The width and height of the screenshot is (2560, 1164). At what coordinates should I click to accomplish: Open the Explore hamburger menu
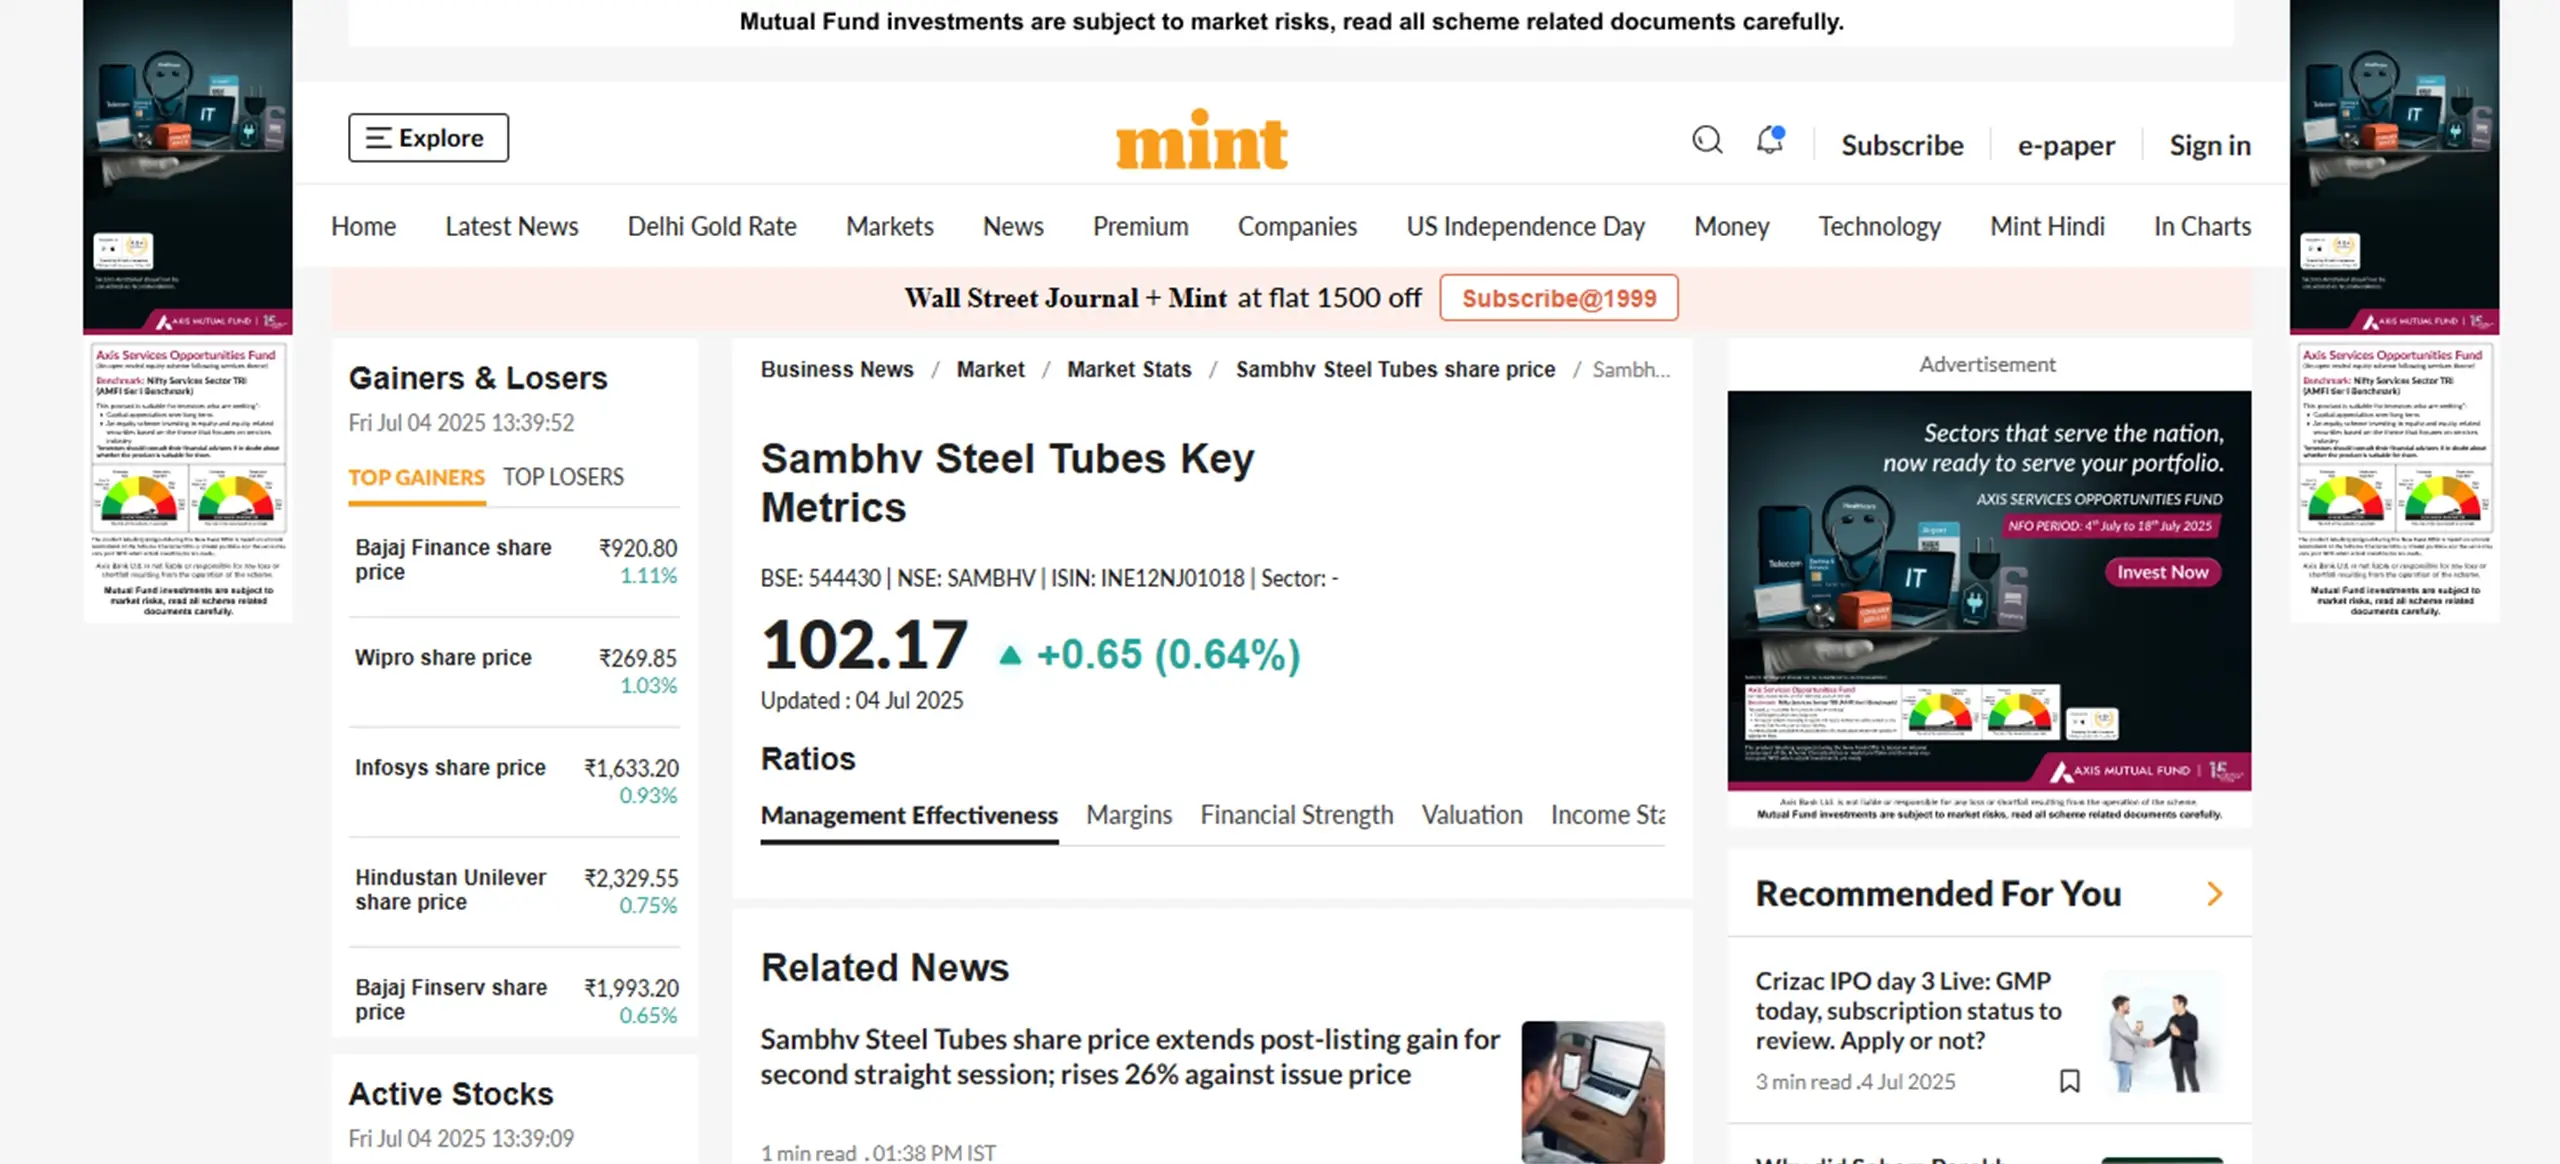click(428, 138)
